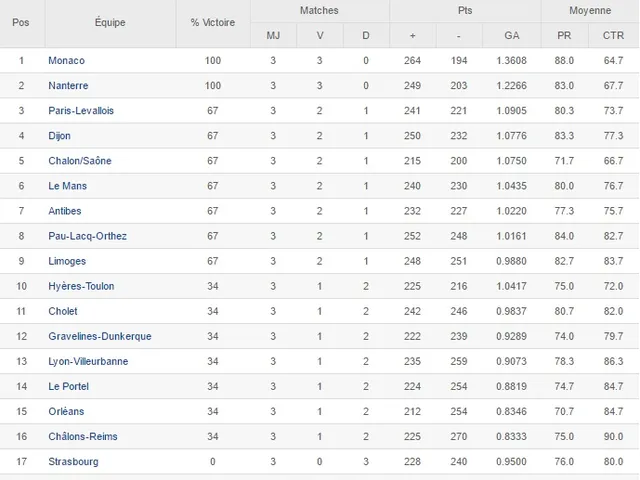The image size is (640, 480).
Task: Click the Paris-Levallois team link
Action: pyautogui.click(x=81, y=111)
